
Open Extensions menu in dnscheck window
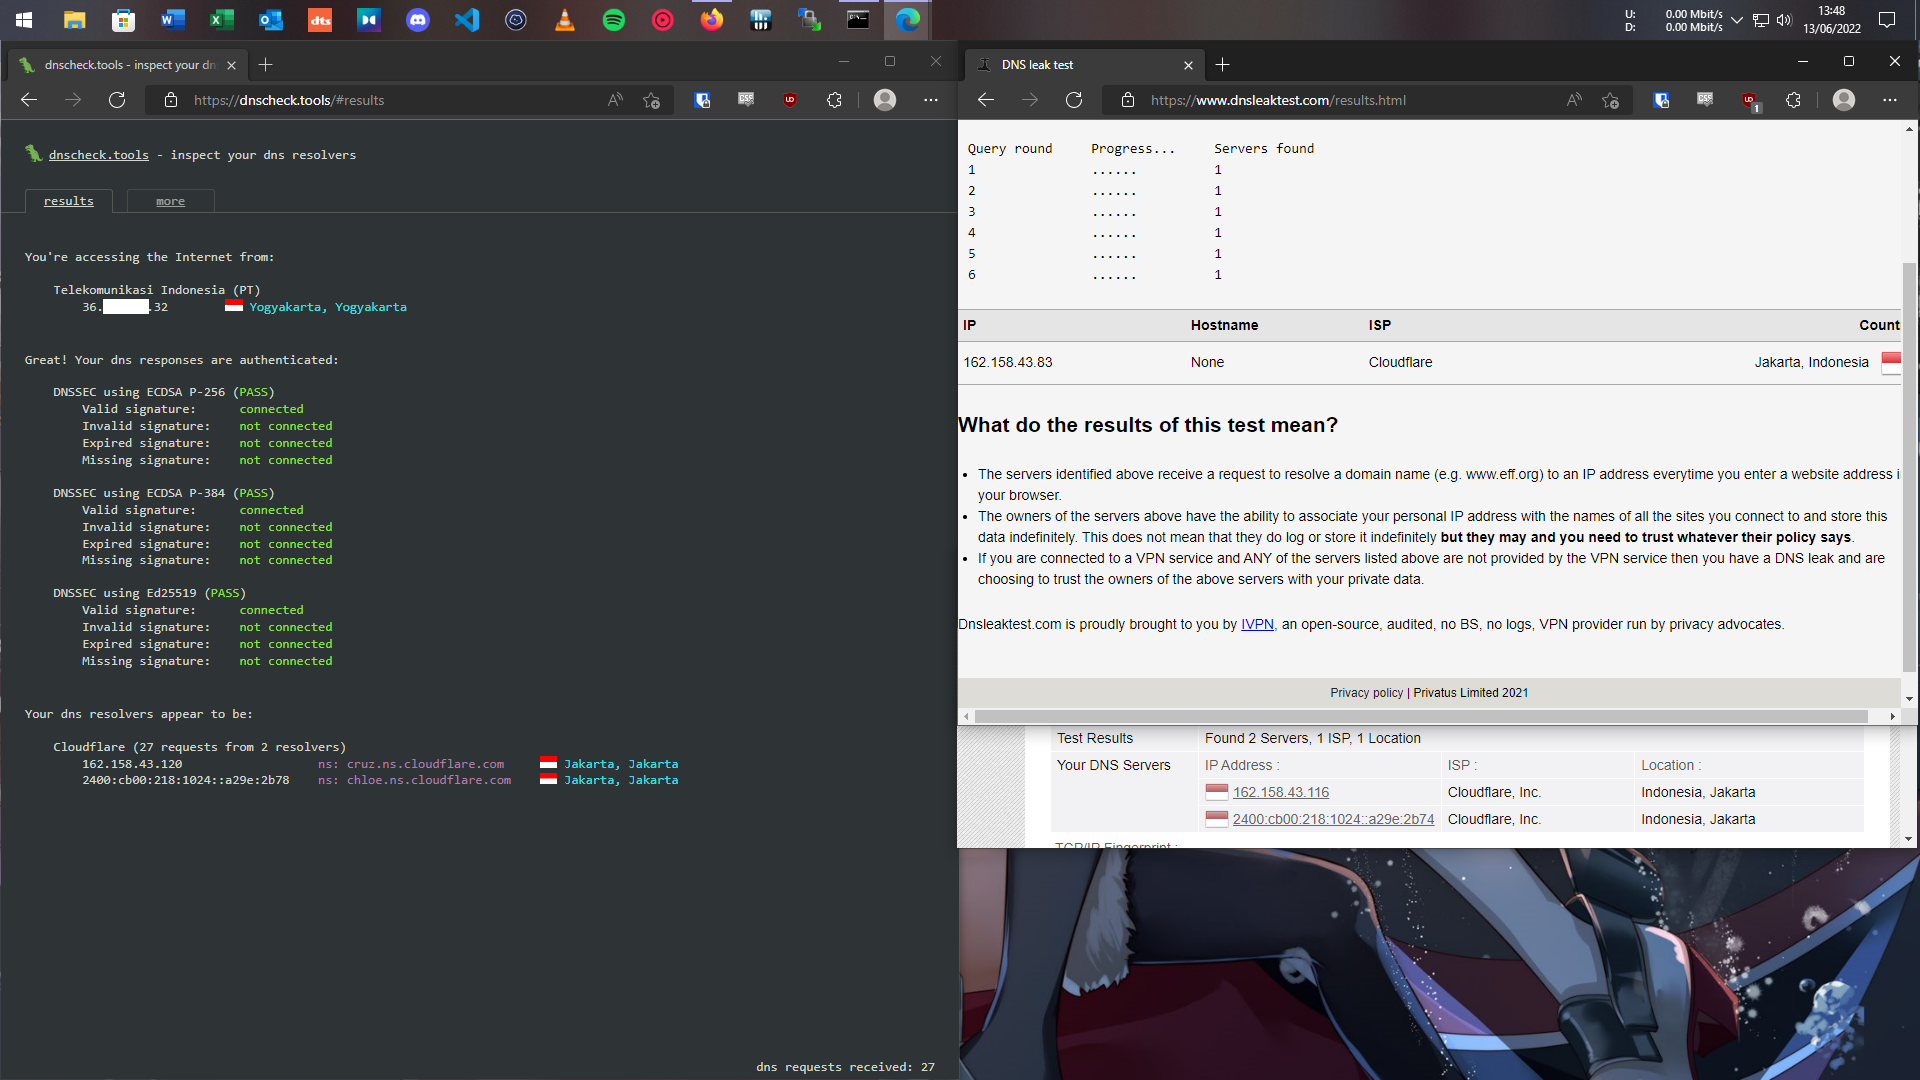[x=834, y=100]
